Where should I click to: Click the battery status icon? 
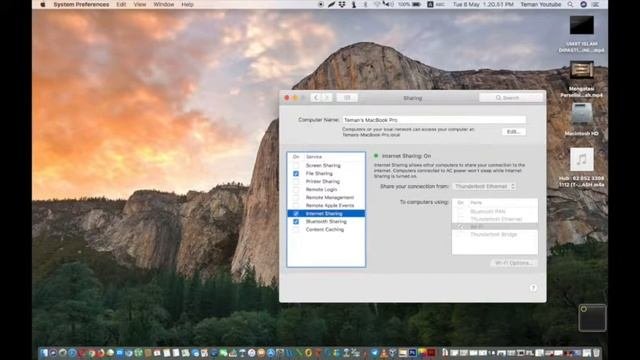pos(416,4)
